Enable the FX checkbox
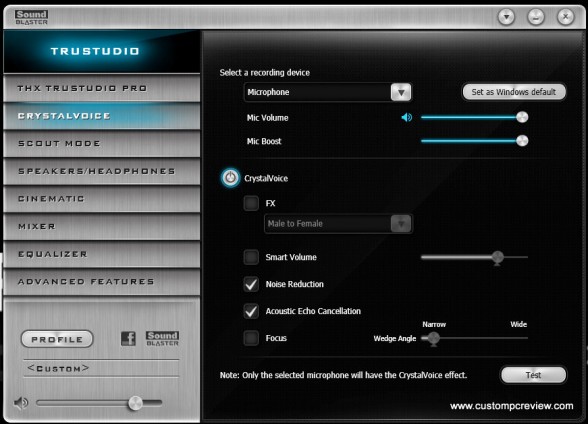This screenshot has width=588, height=424. [251, 203]
